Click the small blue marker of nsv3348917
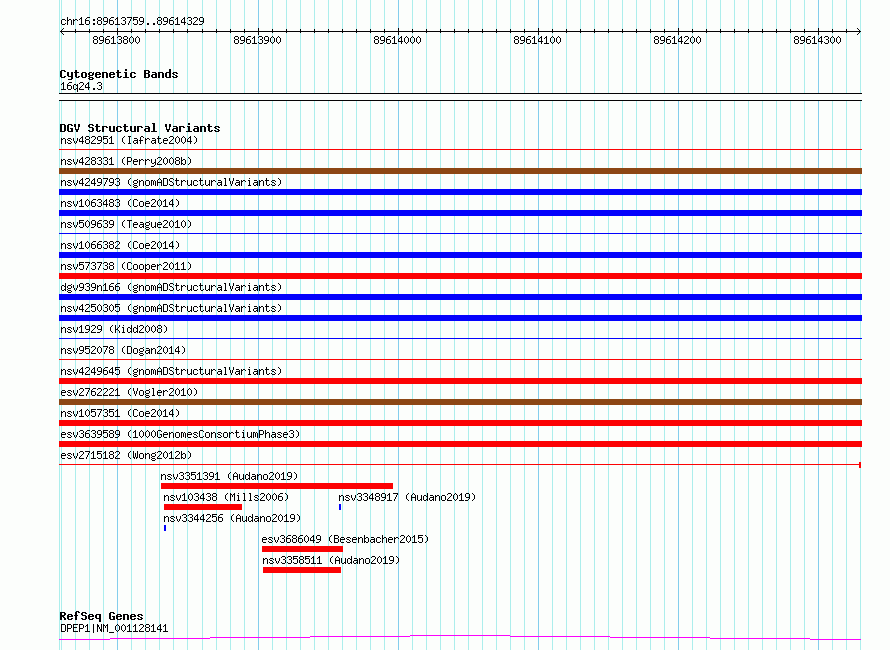This screenshot has height=650, width=890. [340, 507]
